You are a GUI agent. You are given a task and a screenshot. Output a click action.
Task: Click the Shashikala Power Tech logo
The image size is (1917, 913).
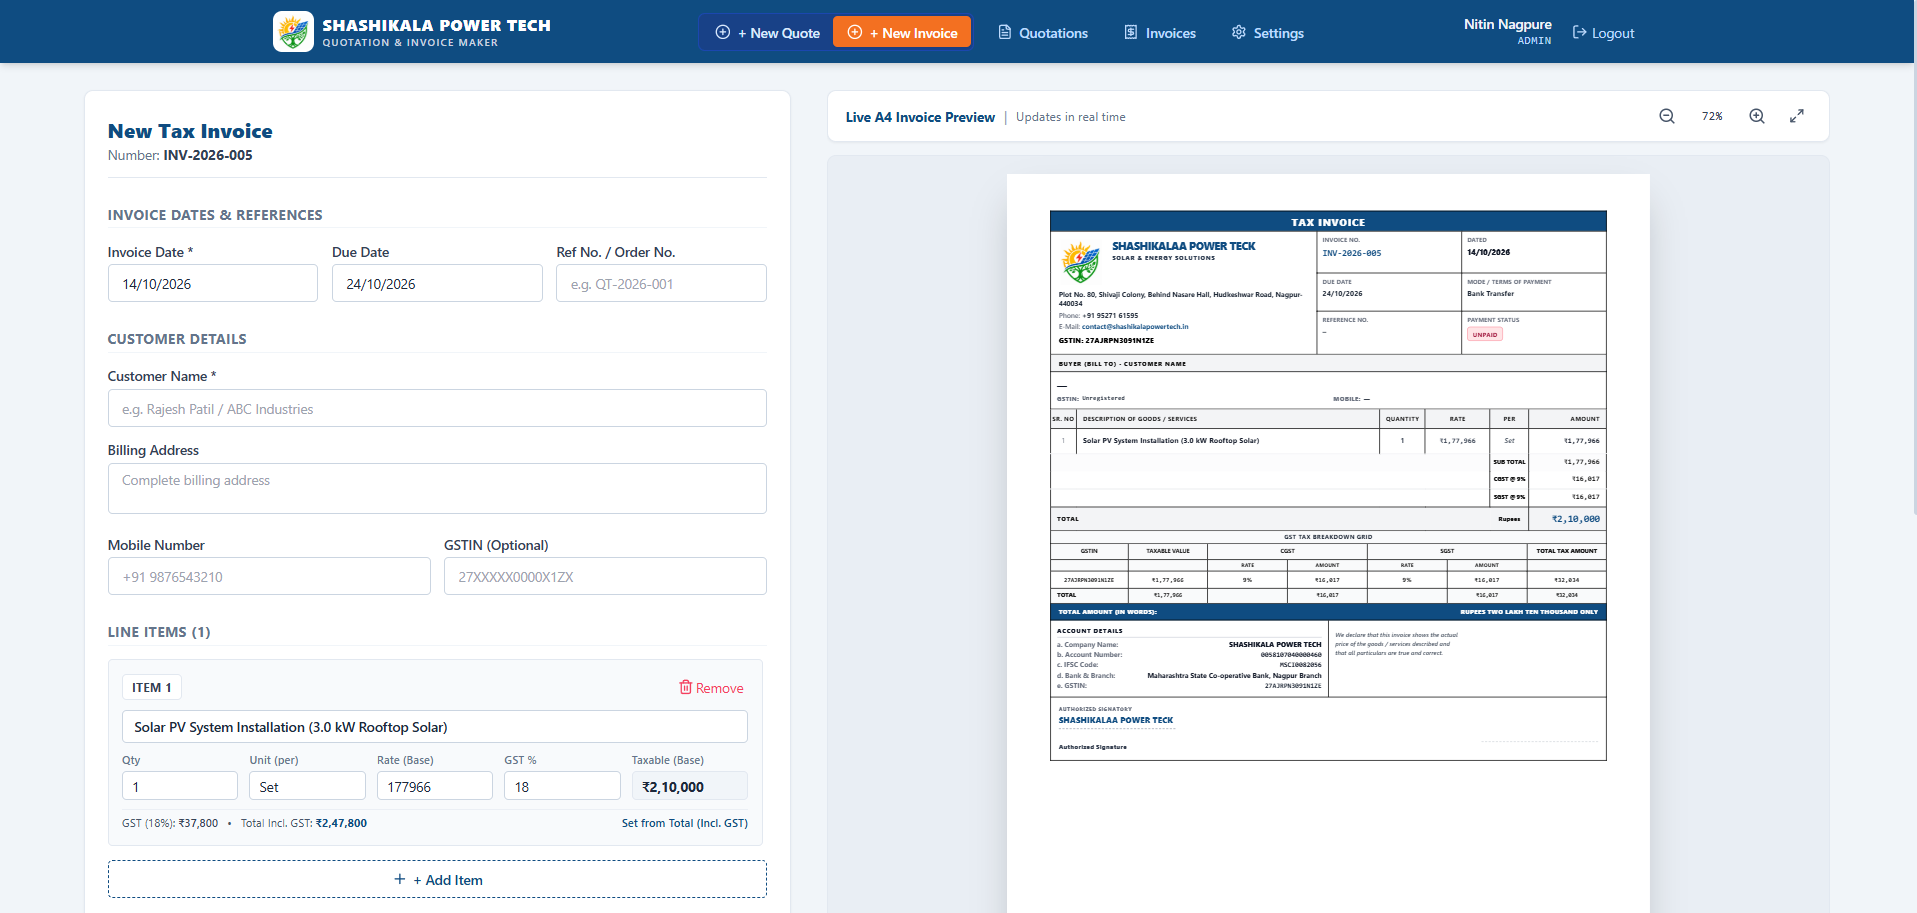click(293, 32)
